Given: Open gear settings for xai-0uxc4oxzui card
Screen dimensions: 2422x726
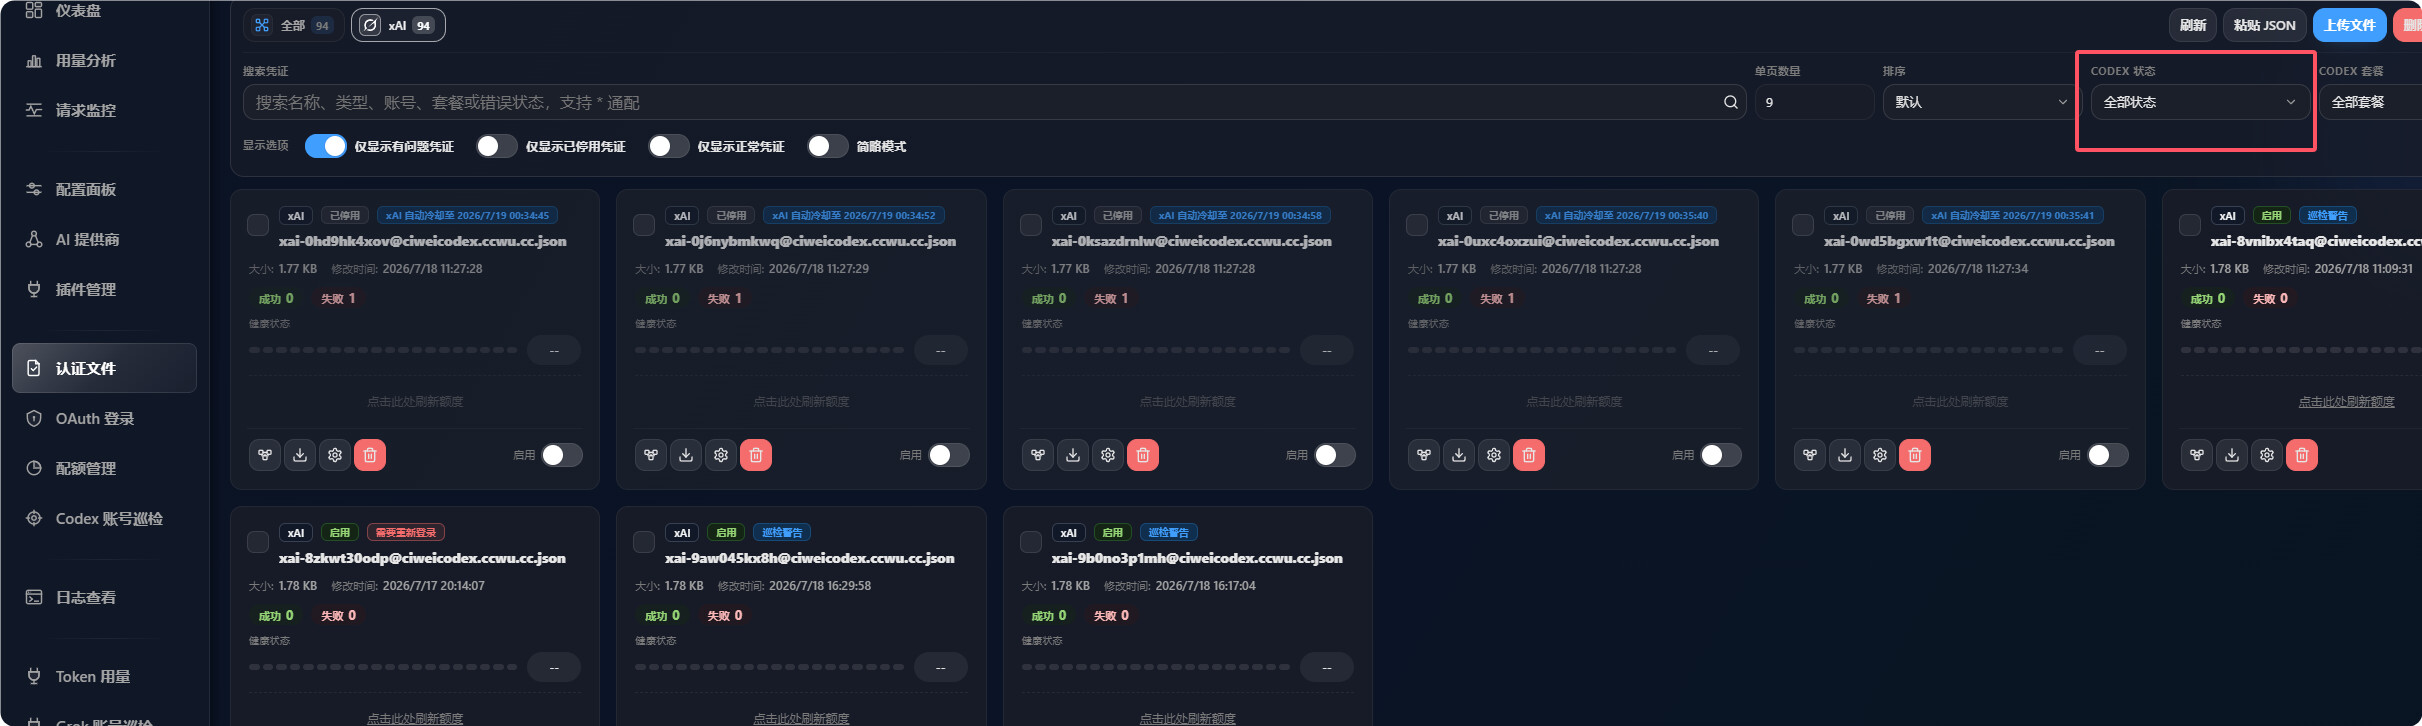Looking at the screenshot, I should click(x=1494, y=455).
